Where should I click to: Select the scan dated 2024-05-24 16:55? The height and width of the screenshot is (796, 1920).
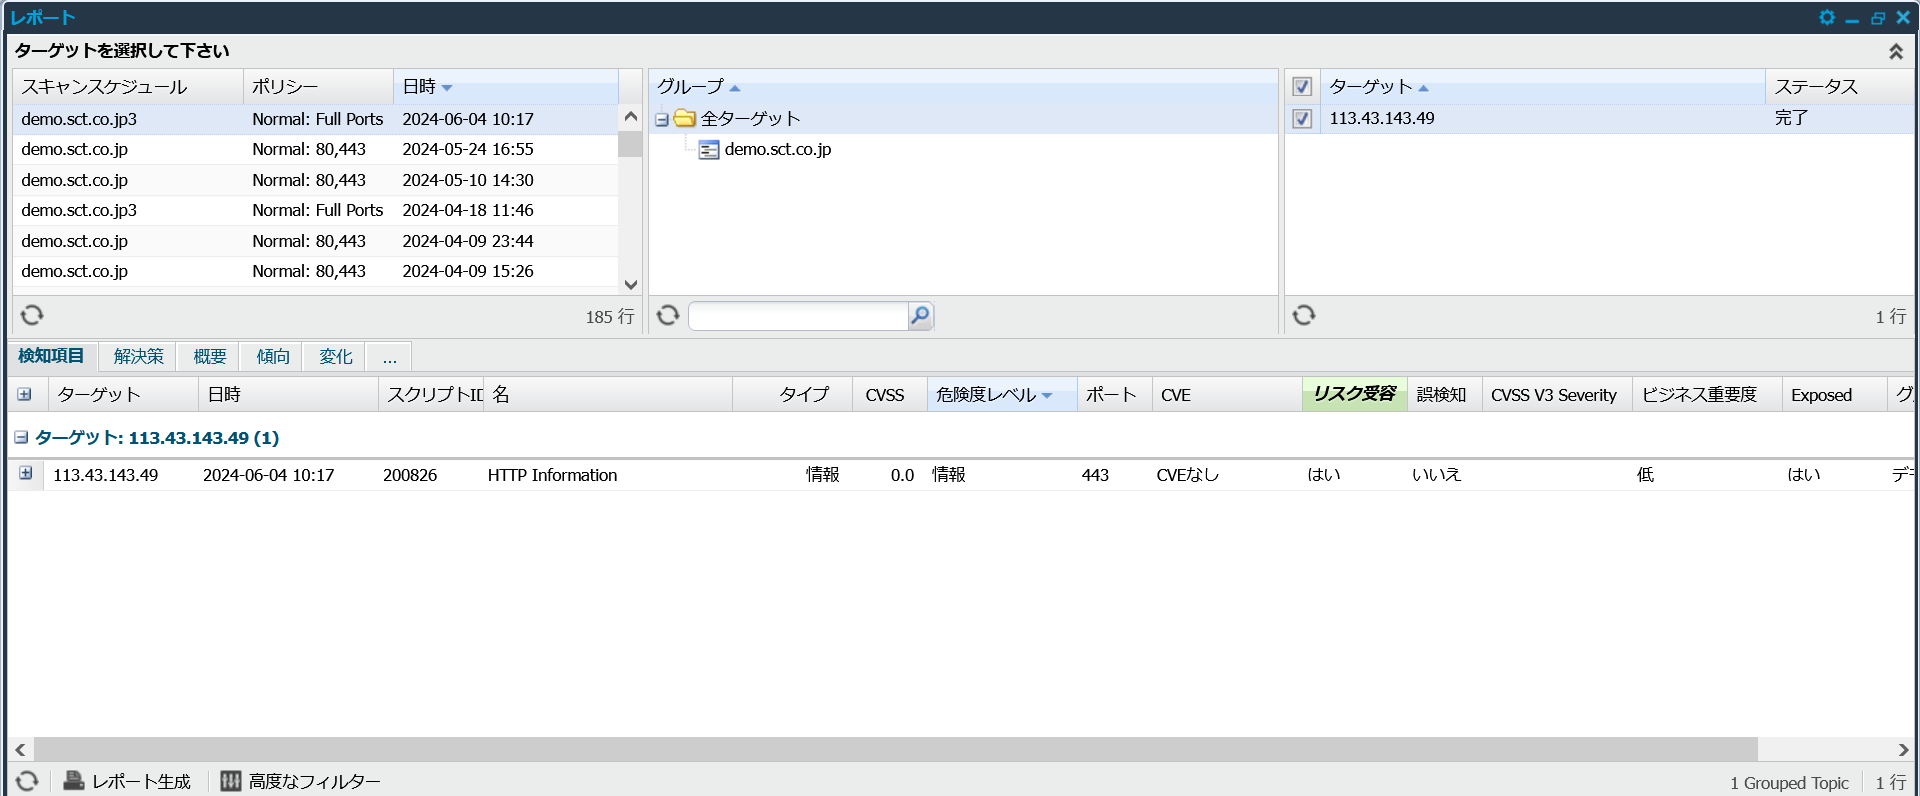click(316, 149)
